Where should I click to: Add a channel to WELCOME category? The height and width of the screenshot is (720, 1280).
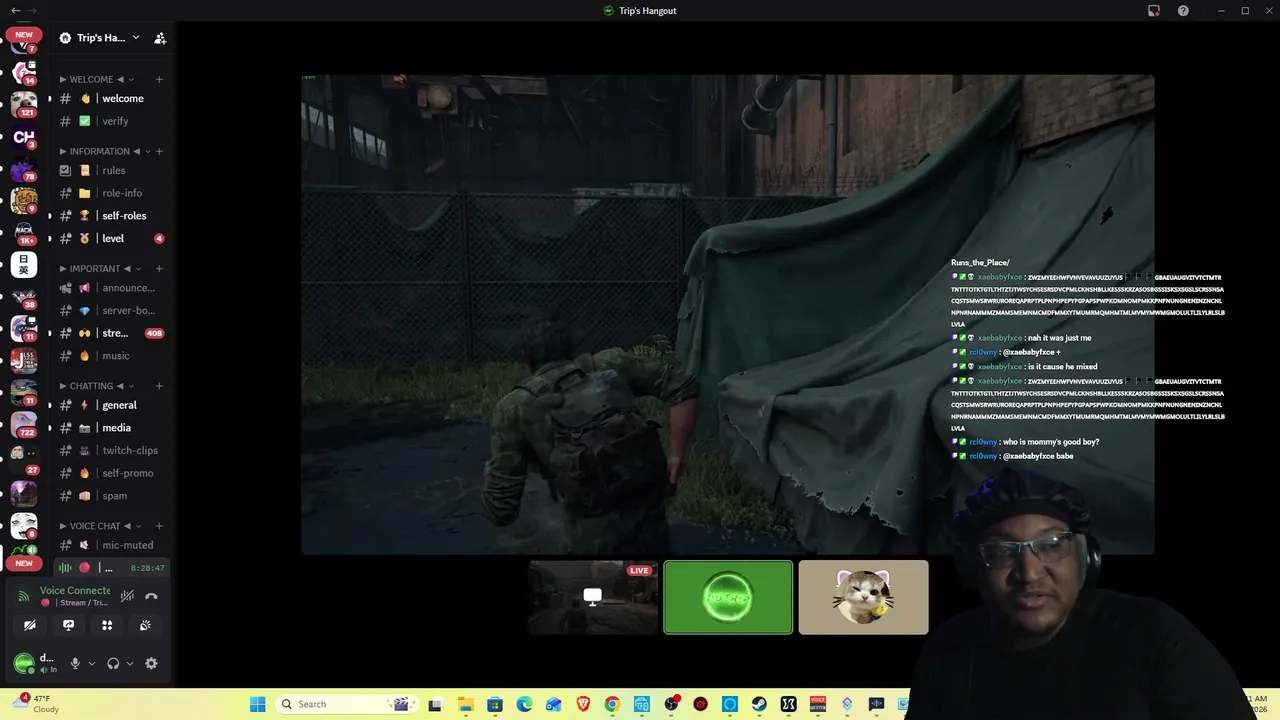(x=159, y=79)
